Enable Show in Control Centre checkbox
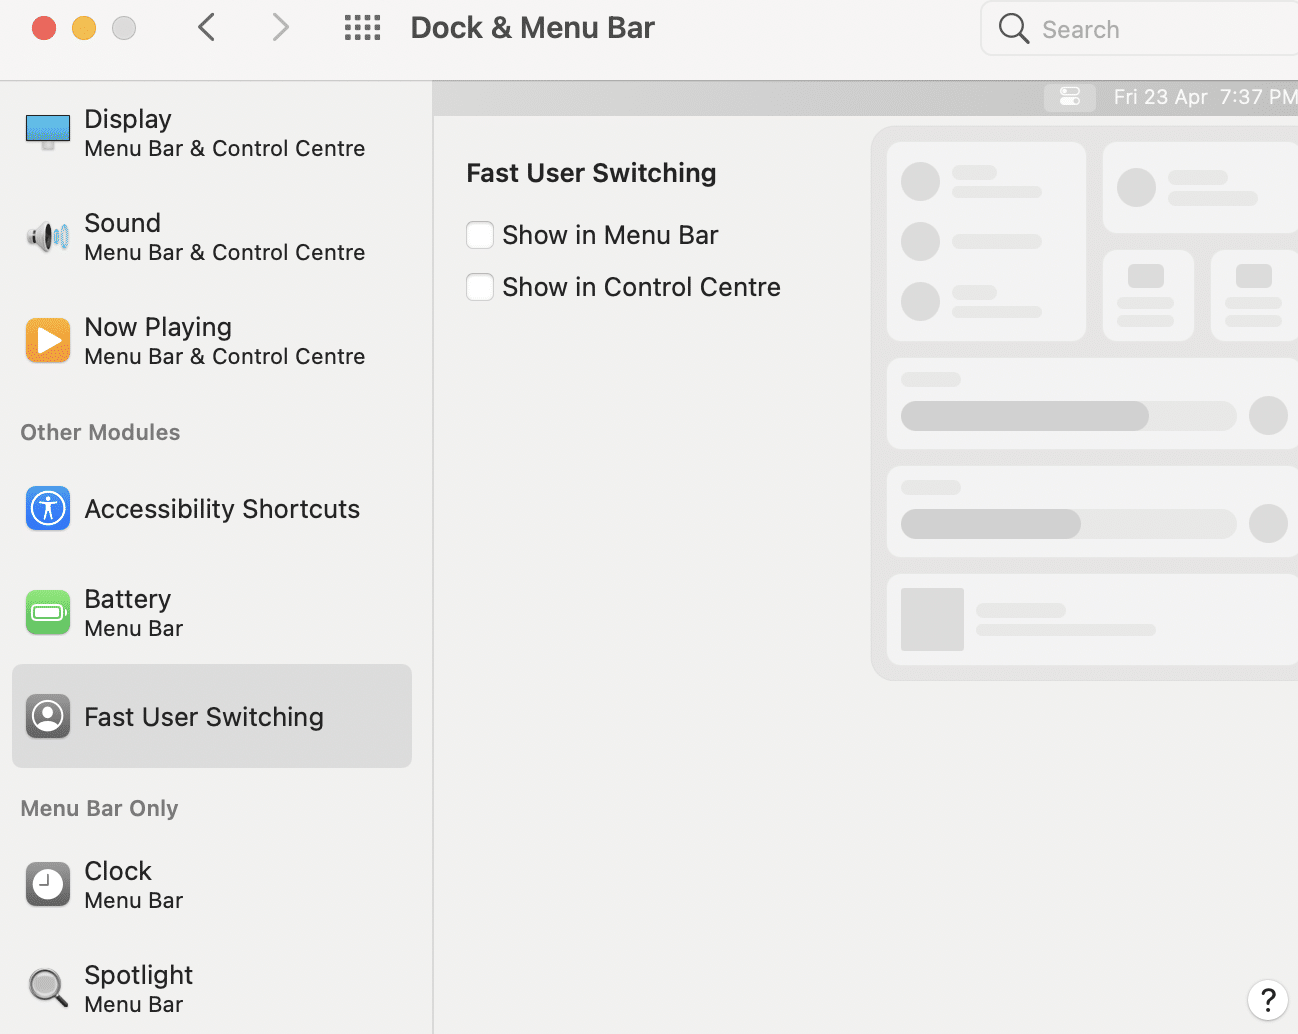Screen dimensions: 1298x1034 click(480, 287)
